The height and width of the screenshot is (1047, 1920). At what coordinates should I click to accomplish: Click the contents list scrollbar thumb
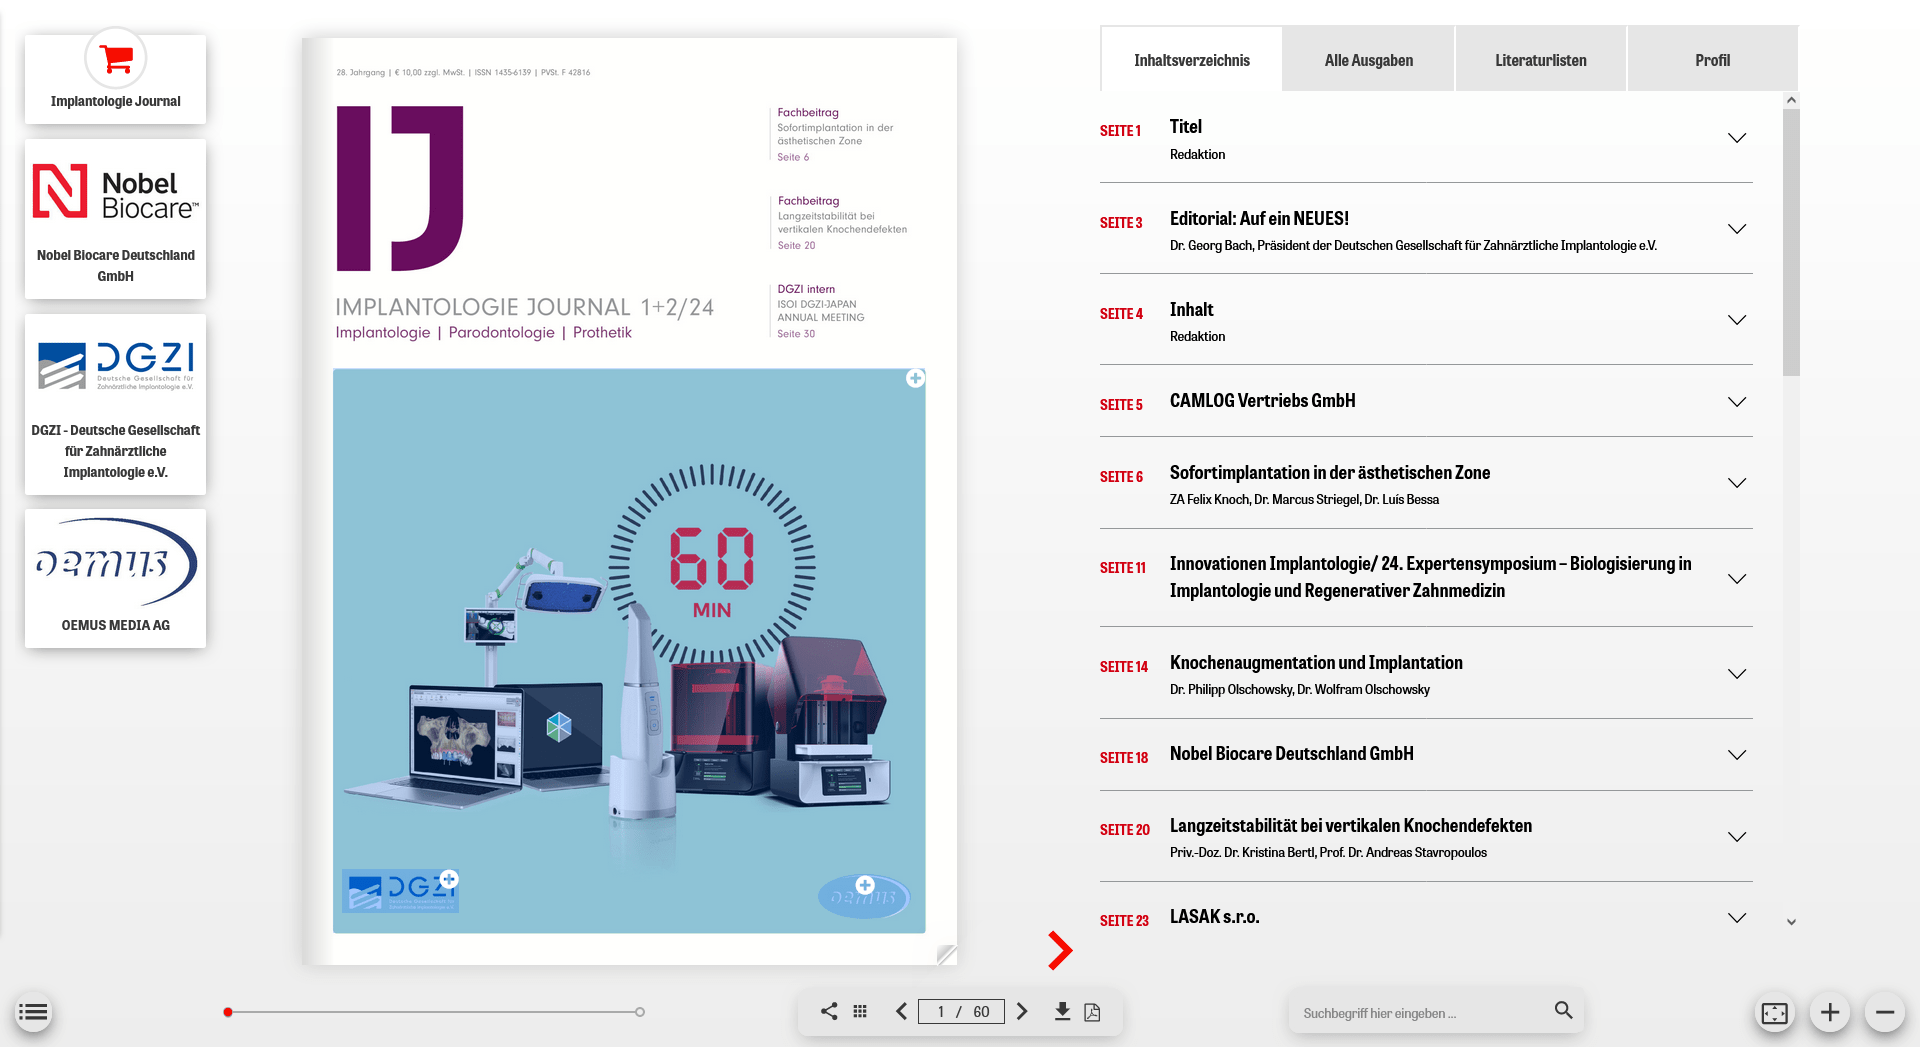coord(1791,242)
